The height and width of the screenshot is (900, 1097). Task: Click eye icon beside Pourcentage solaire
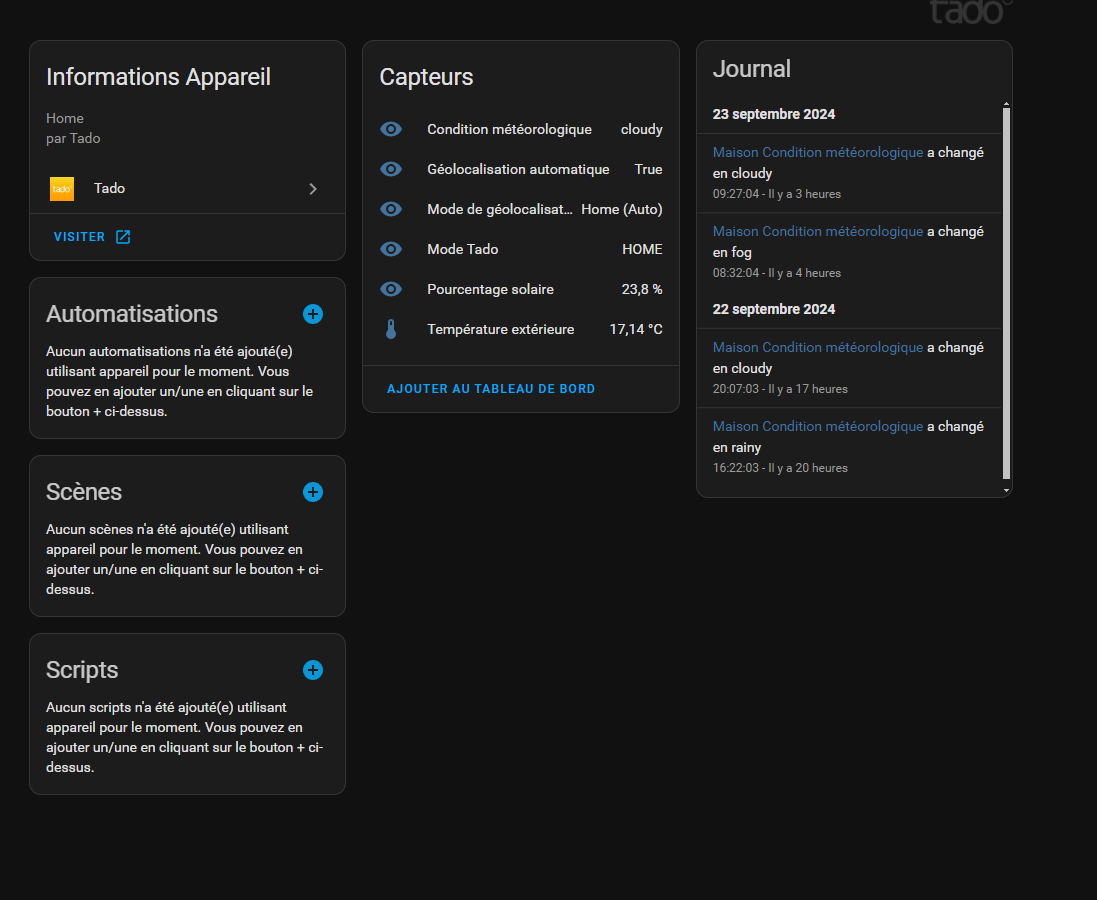point(391,289)
